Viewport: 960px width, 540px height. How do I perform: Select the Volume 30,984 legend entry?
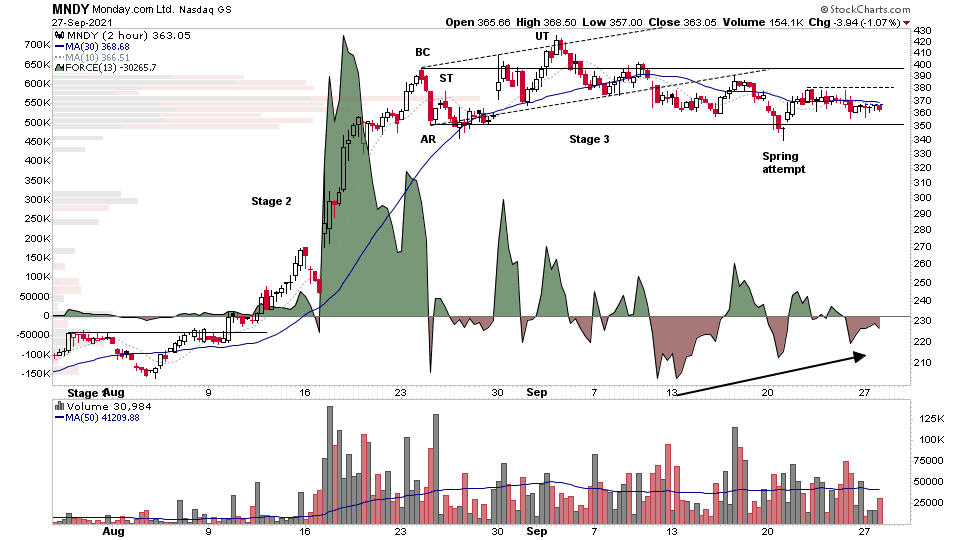pos(109,407)
